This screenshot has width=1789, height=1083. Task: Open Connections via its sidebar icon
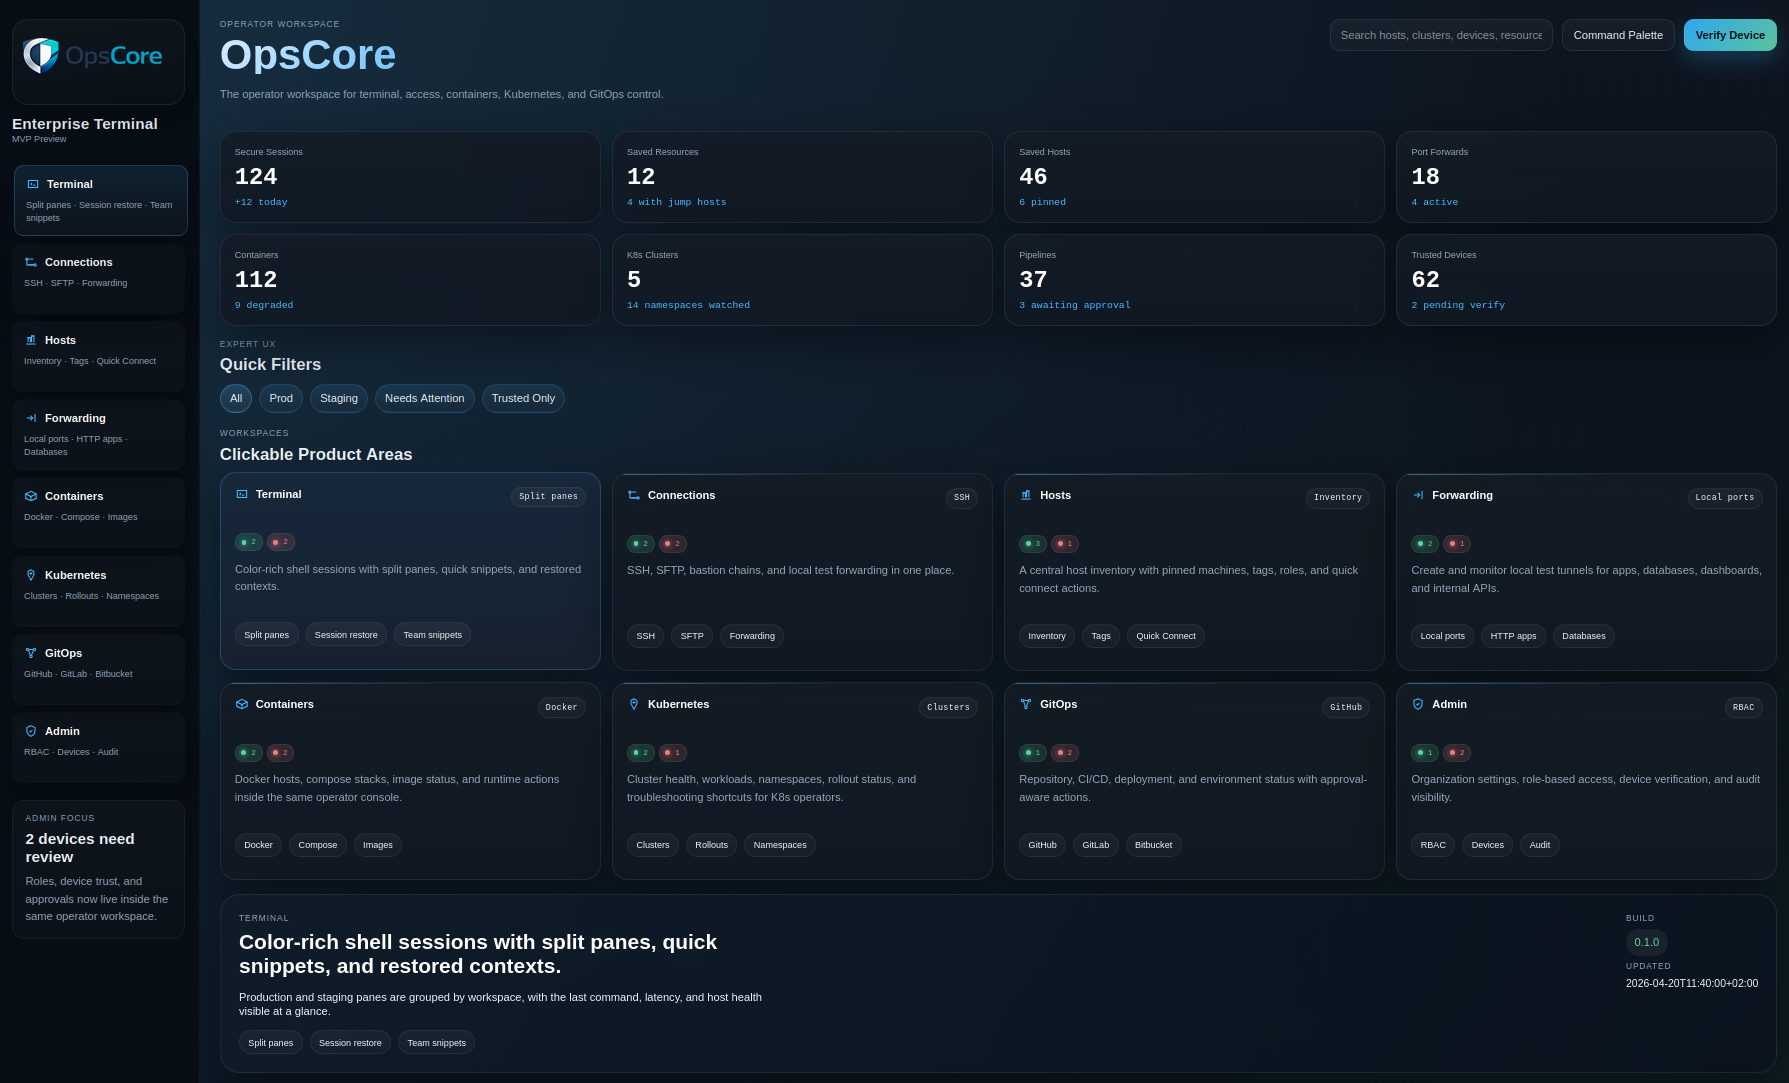(31, 262)
